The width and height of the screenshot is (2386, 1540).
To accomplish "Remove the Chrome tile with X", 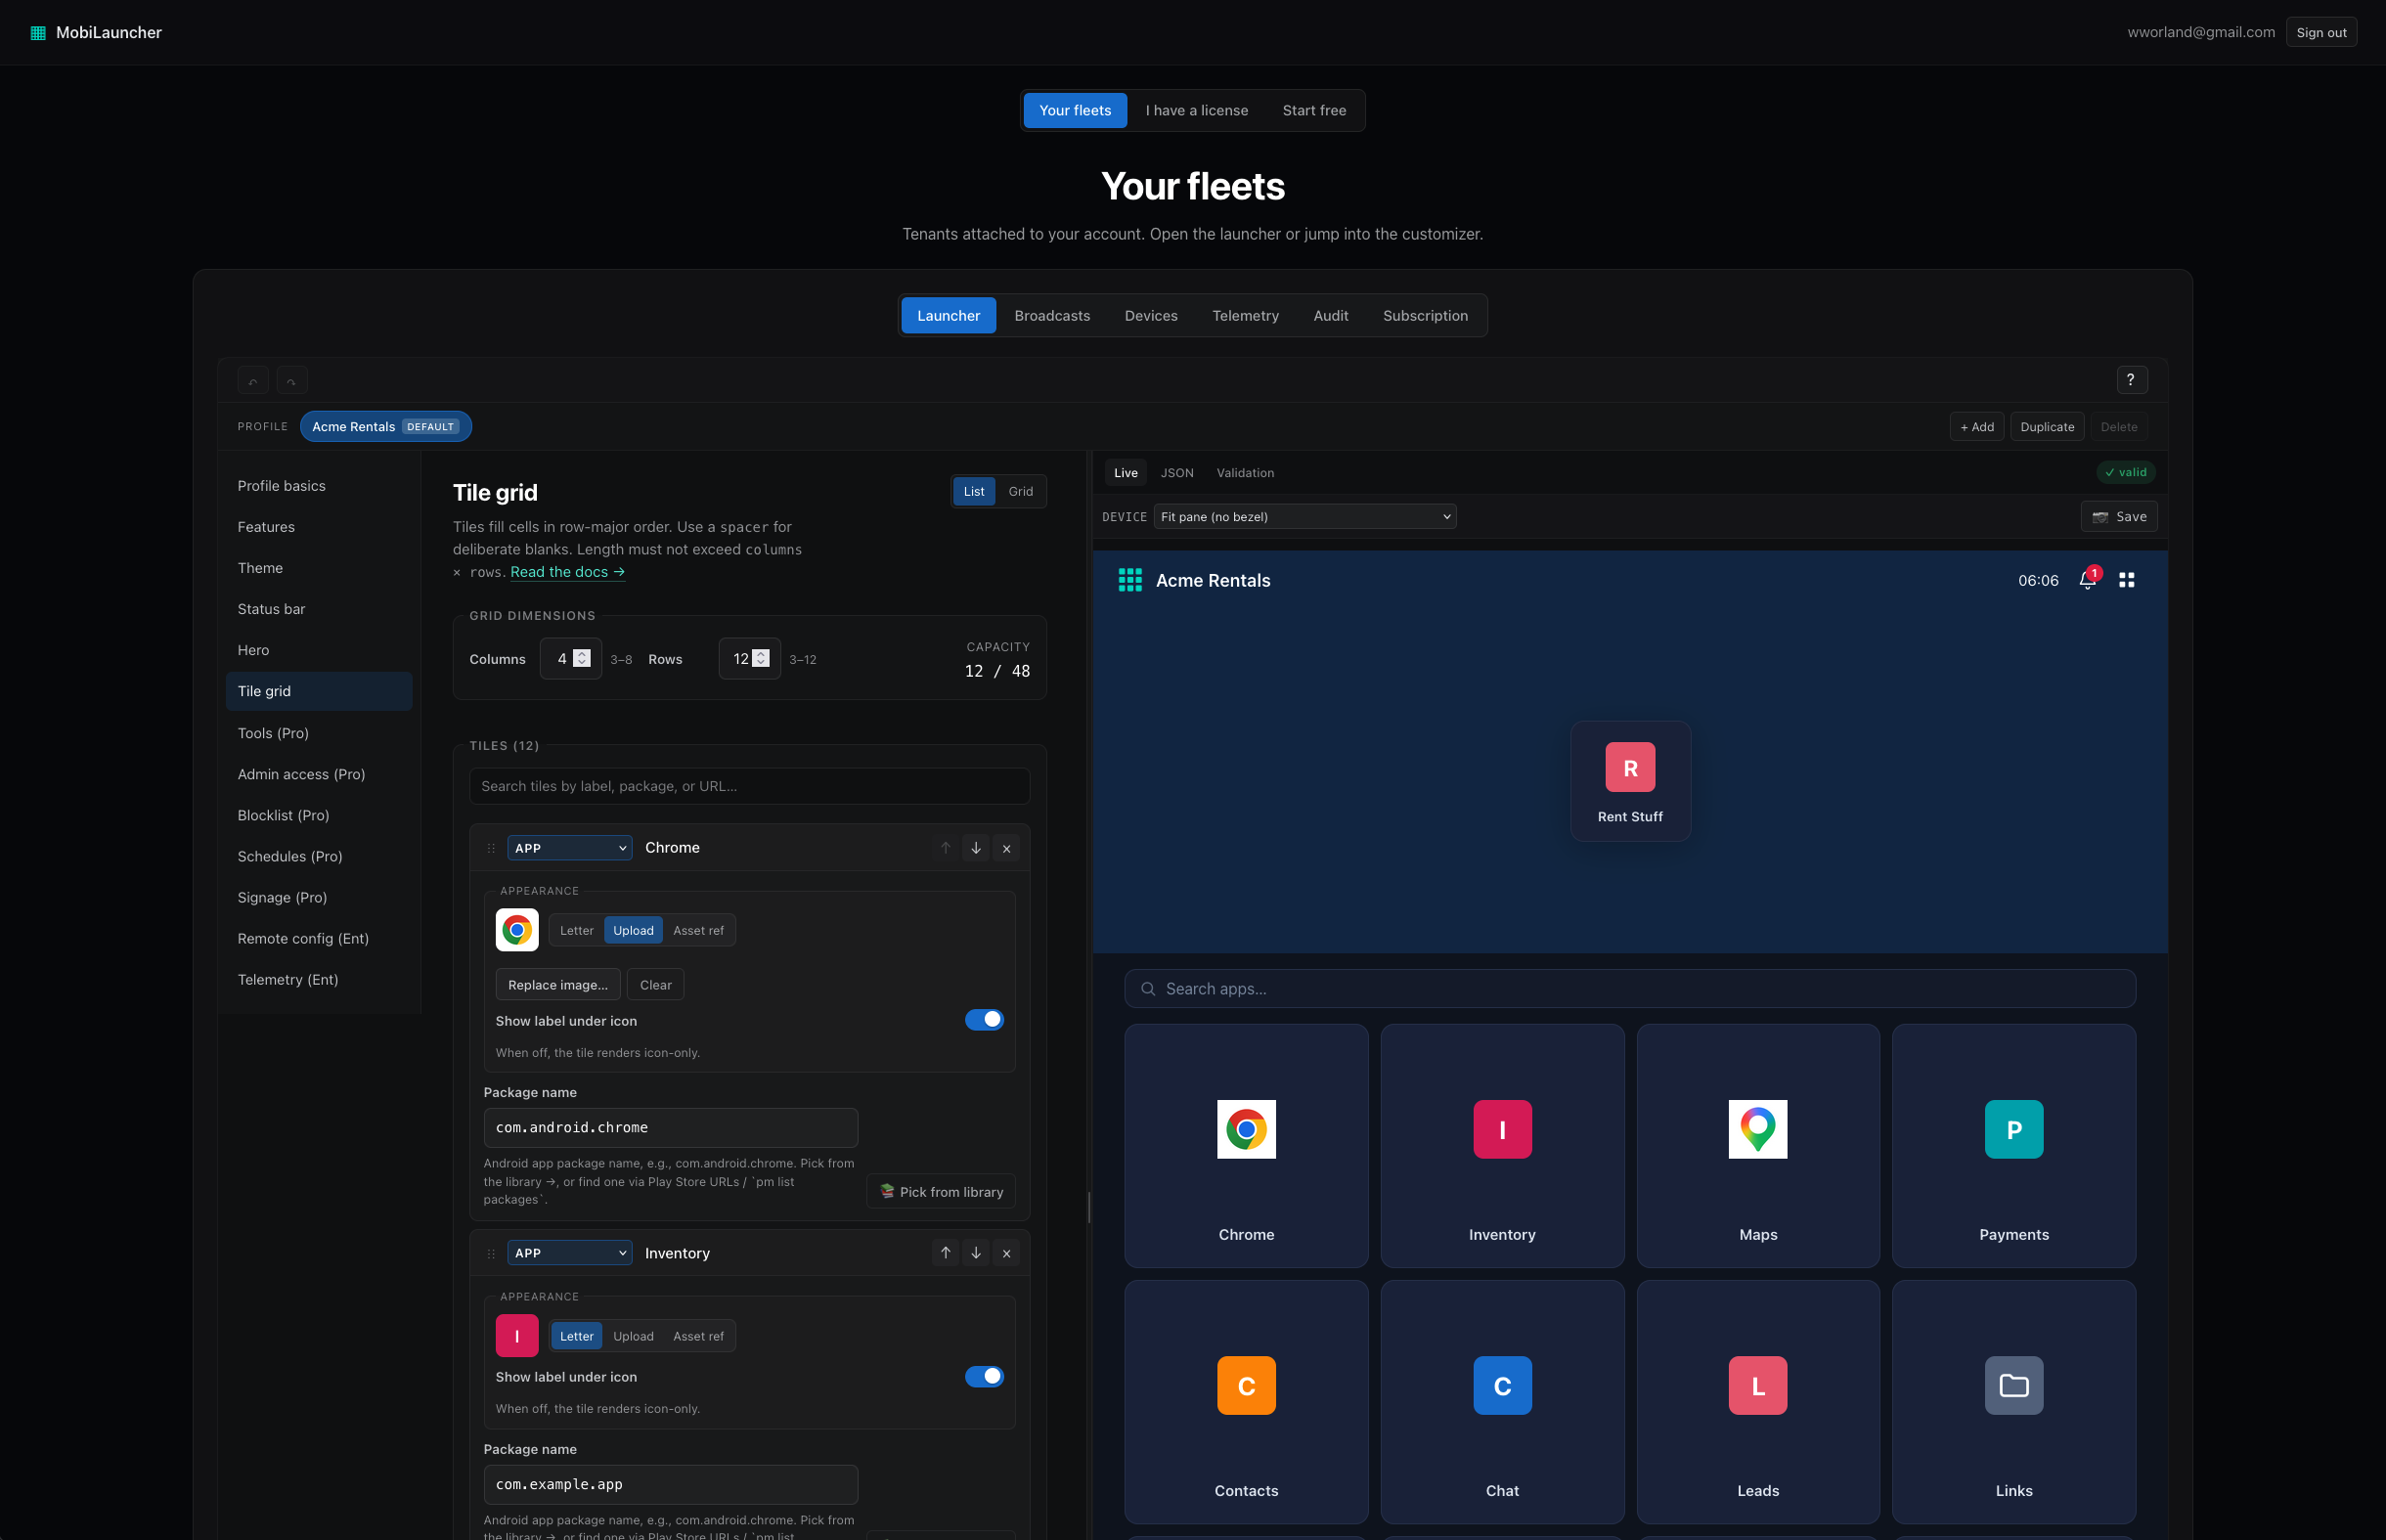I will pos(1007,848).
